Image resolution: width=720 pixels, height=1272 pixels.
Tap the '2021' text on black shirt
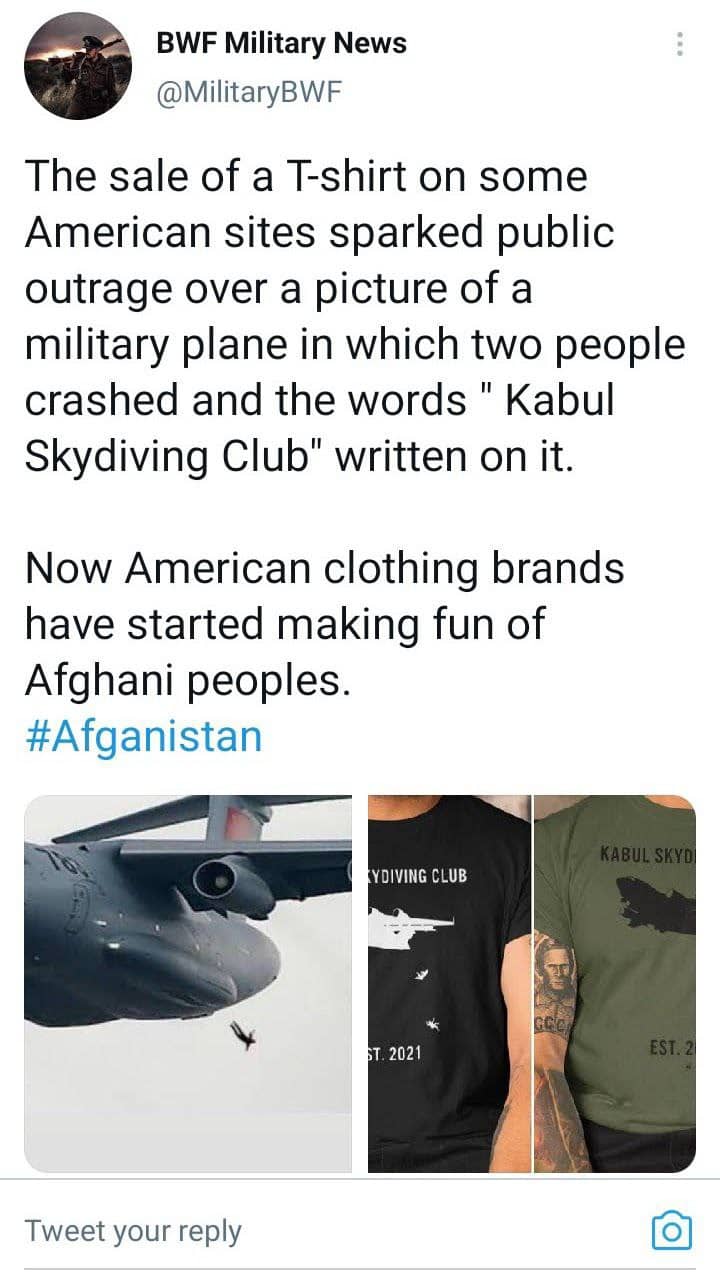[402, 1053]
